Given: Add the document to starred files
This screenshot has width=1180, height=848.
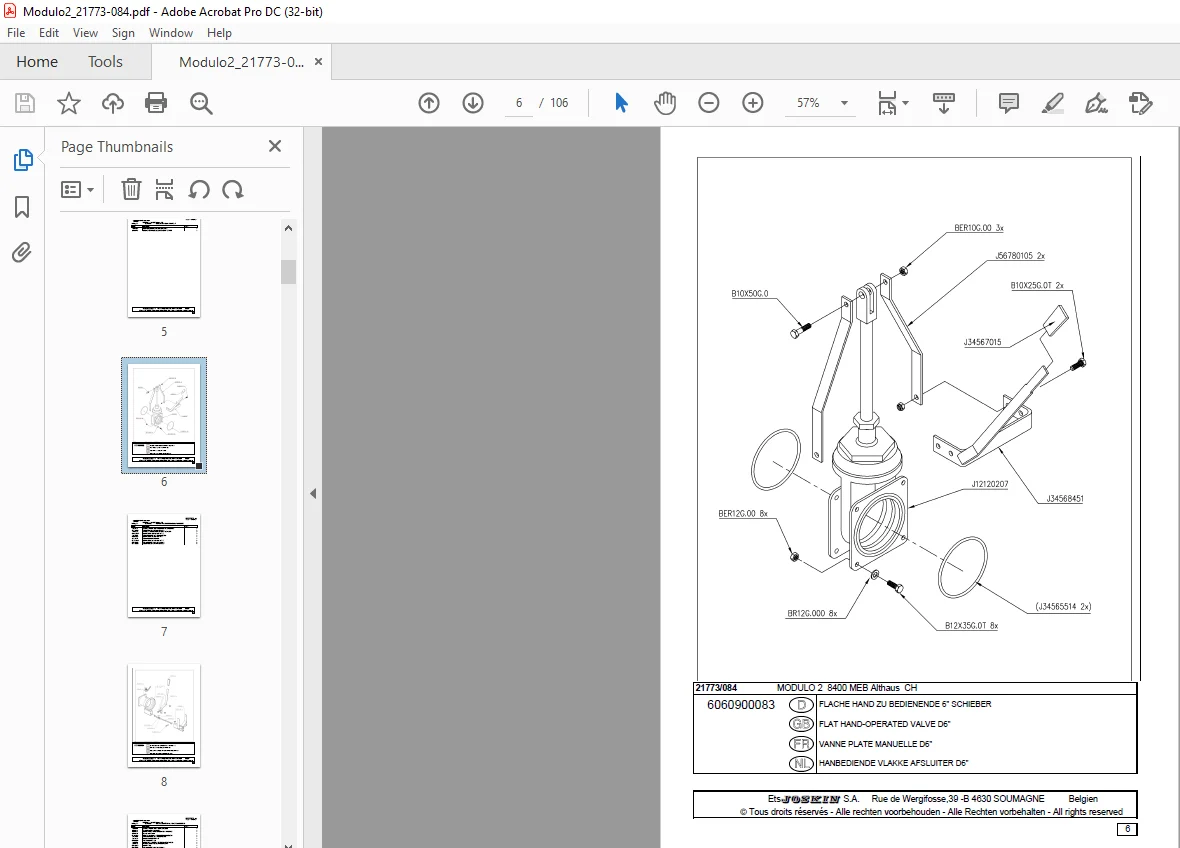Looking at the screenshot, I should tap(68, 103).
